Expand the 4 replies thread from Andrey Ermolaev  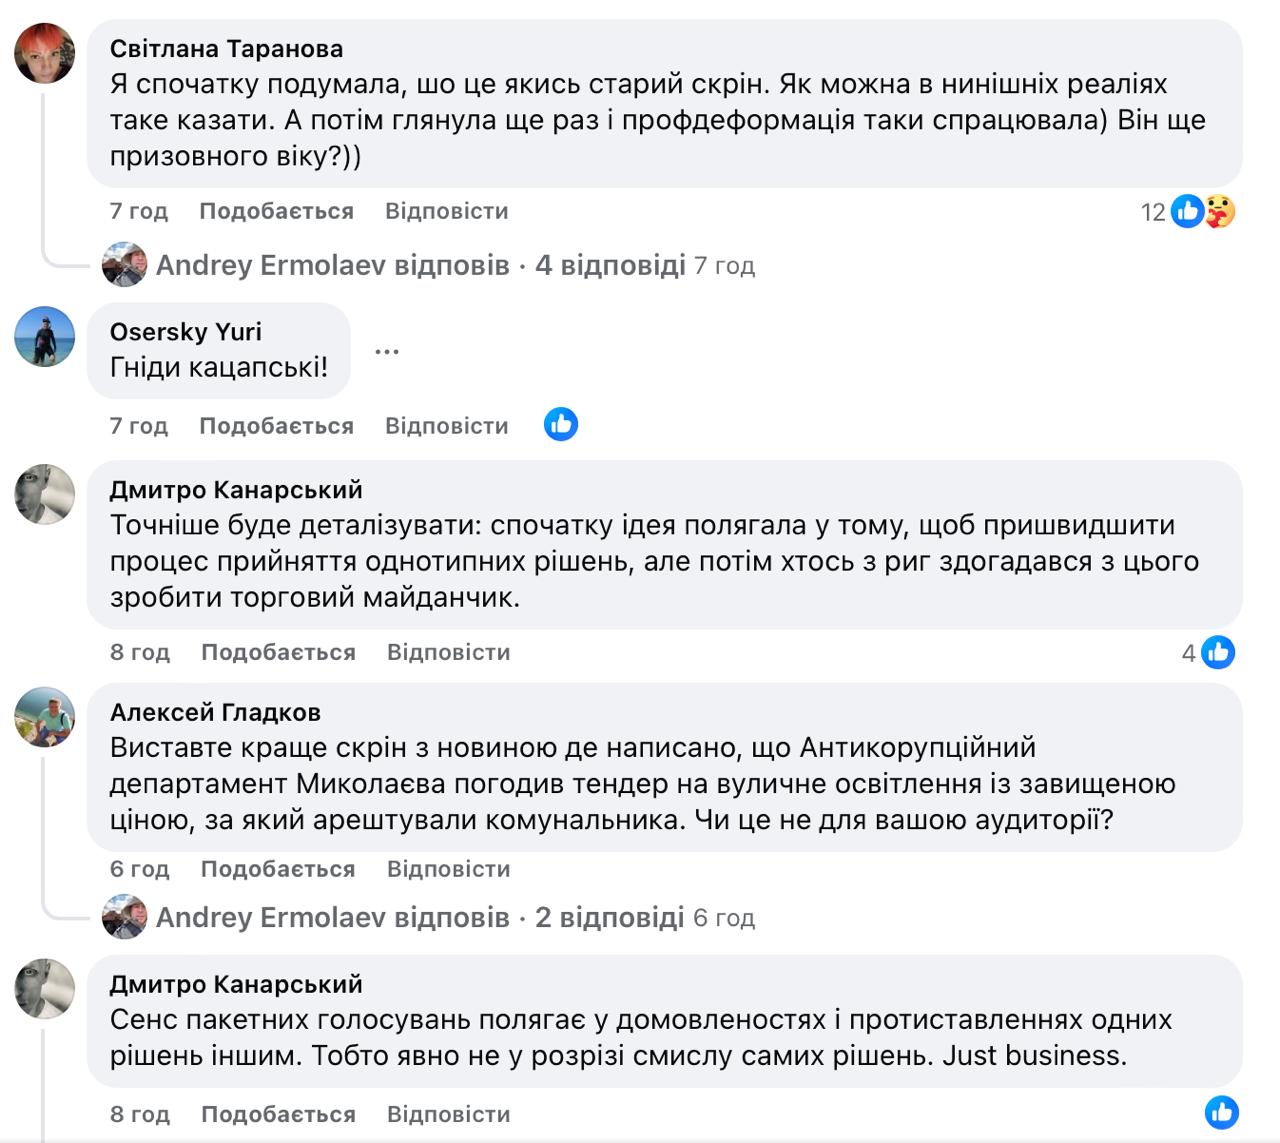click(610, 265)
